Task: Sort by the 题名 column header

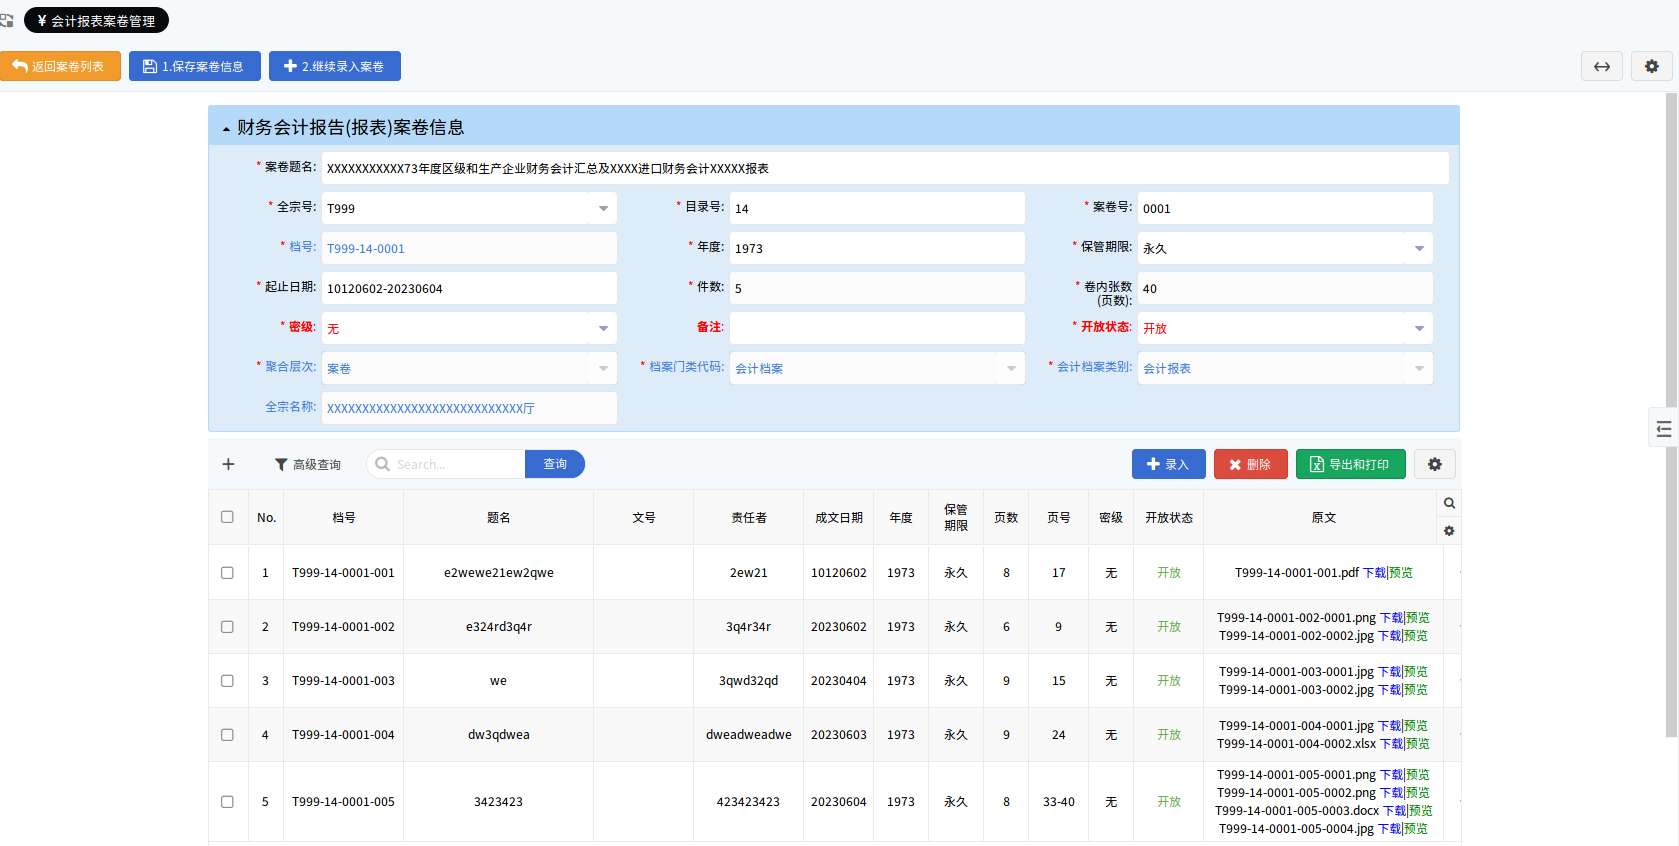Action: [499, 517]
